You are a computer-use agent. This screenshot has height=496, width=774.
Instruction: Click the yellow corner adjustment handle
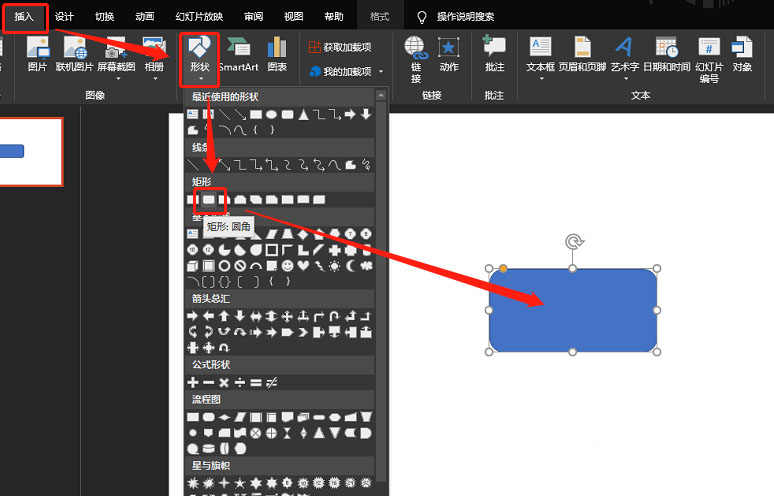[x=503, y=268]
